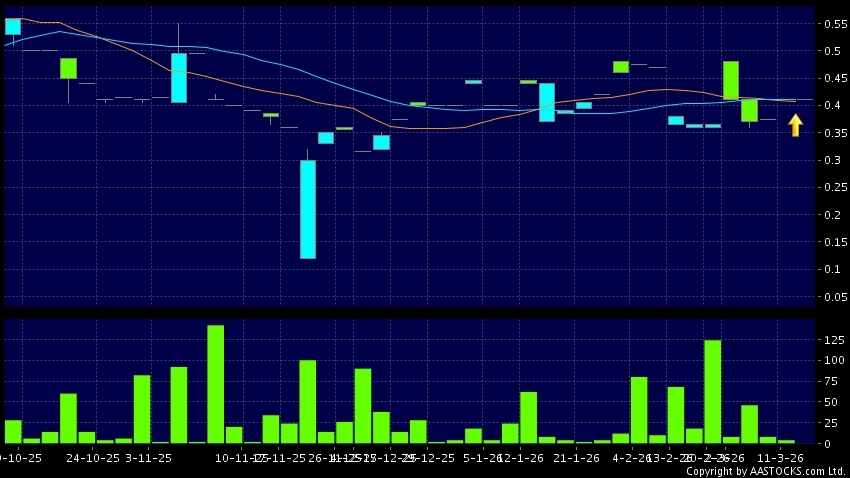Click the 0.05 price axis label

click(x=834, y=297)
